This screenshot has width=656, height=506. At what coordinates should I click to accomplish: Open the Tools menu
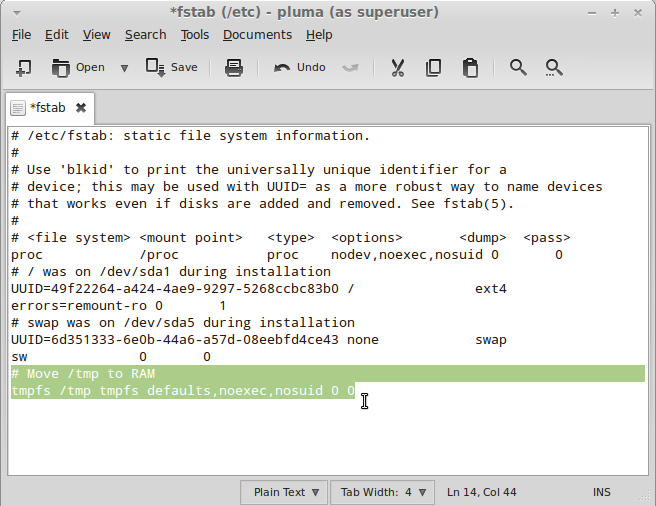(x=195, y=35)
